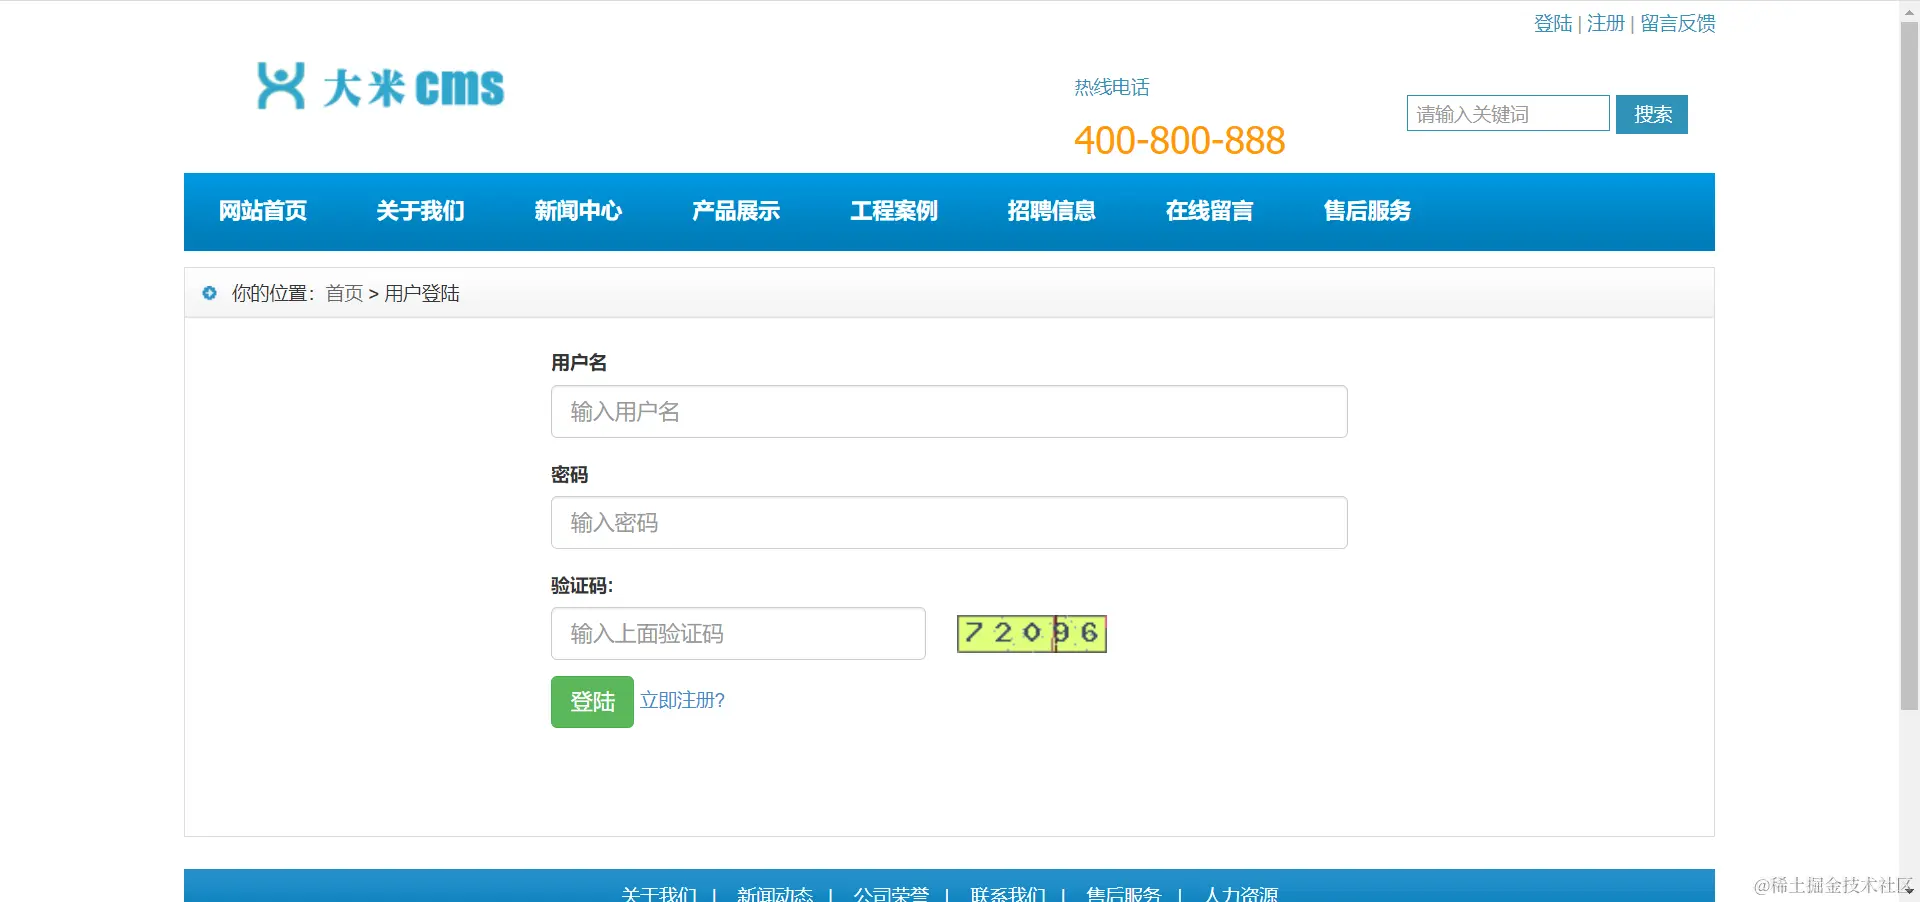This screenshot has height=902, width=1920.
Task: Click the blue breadcrumb location bullet icon
Action: tap(209, 293)
